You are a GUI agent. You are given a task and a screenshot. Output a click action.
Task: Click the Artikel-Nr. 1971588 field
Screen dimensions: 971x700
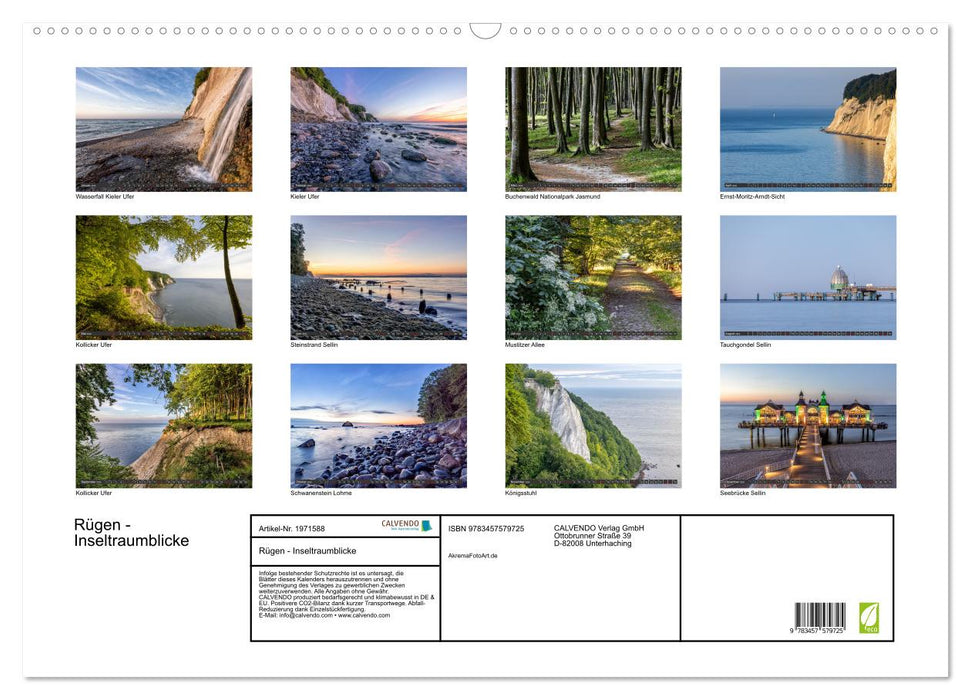(x=292, y=528)
